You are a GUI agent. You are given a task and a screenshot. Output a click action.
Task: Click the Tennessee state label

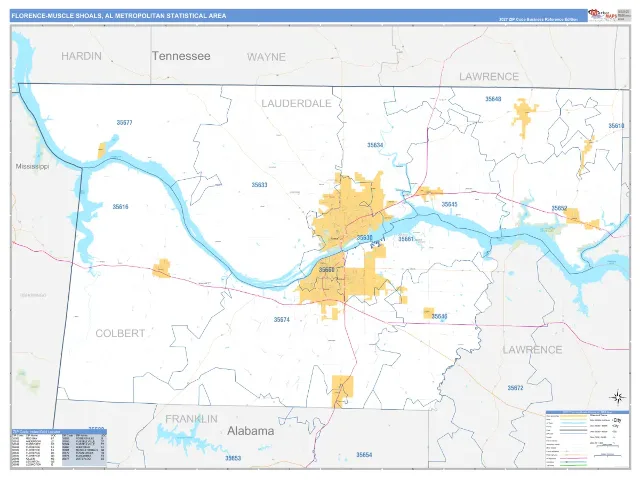[181, 56]
